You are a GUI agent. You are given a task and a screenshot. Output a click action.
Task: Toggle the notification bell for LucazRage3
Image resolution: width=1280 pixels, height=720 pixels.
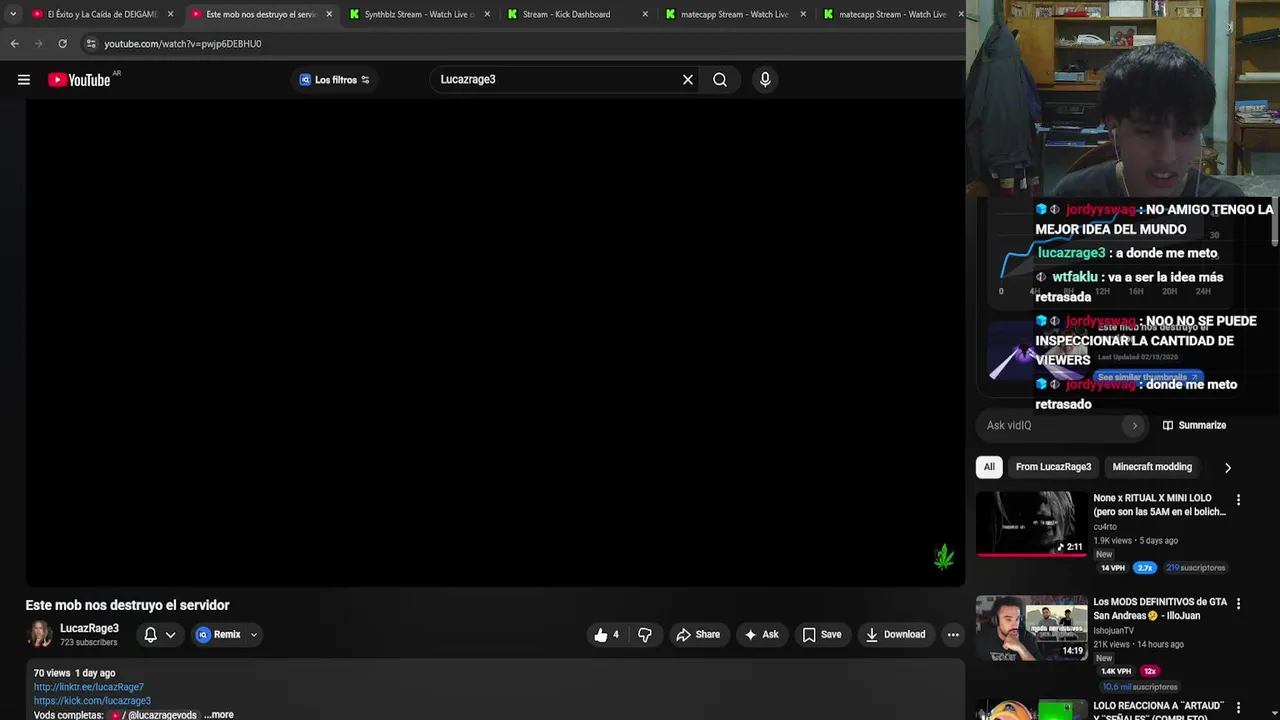coord(150,635)
